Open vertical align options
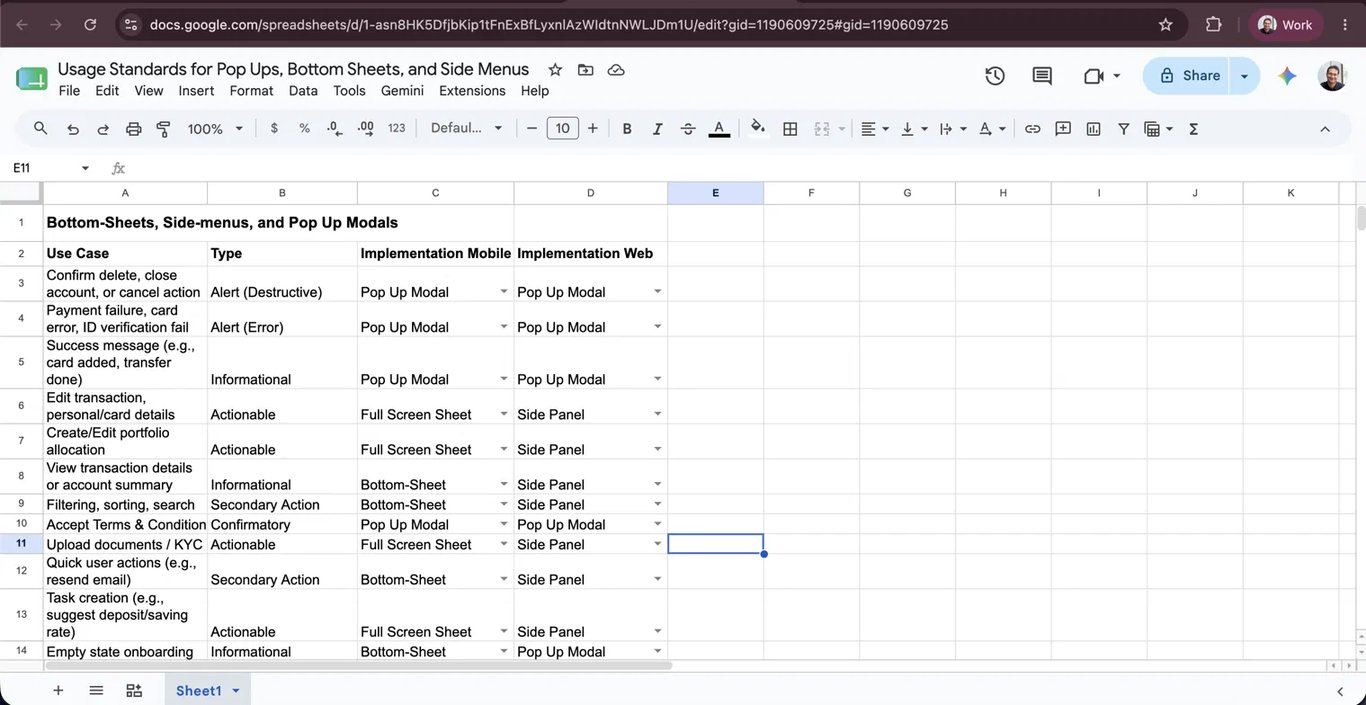1366x705 pixels. [x=914, y=128]
